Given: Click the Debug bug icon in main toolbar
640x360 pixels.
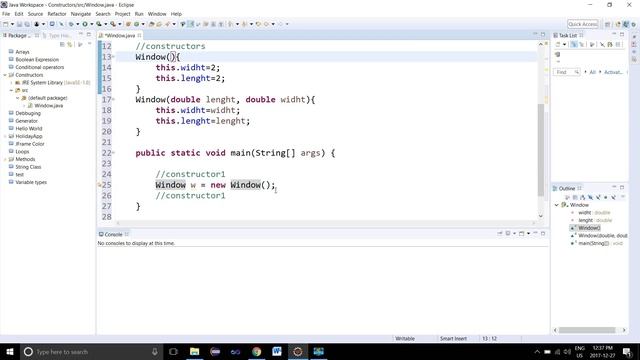Looking at the screenshot, I should 71,24.
